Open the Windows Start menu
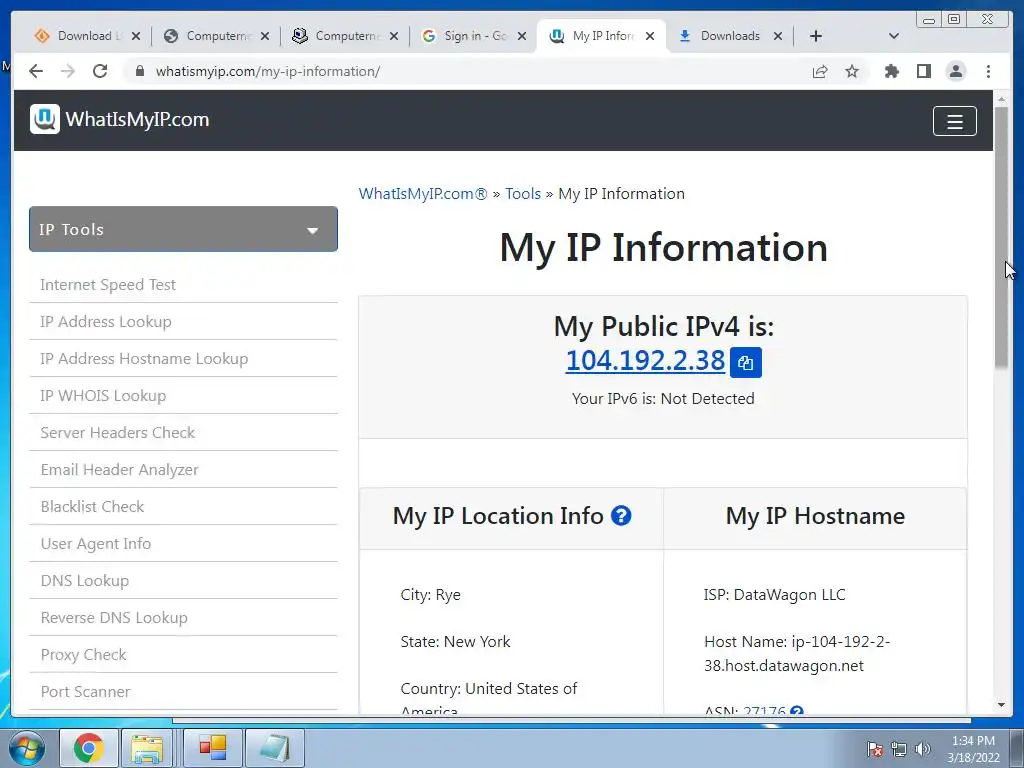 [x=27, y=748]
